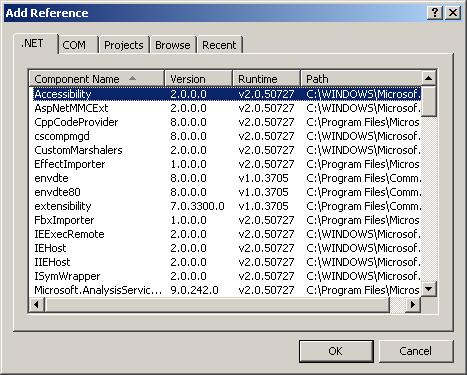Select the Browse tab
This screenshot has height=375, width=467.
point(173,45)
